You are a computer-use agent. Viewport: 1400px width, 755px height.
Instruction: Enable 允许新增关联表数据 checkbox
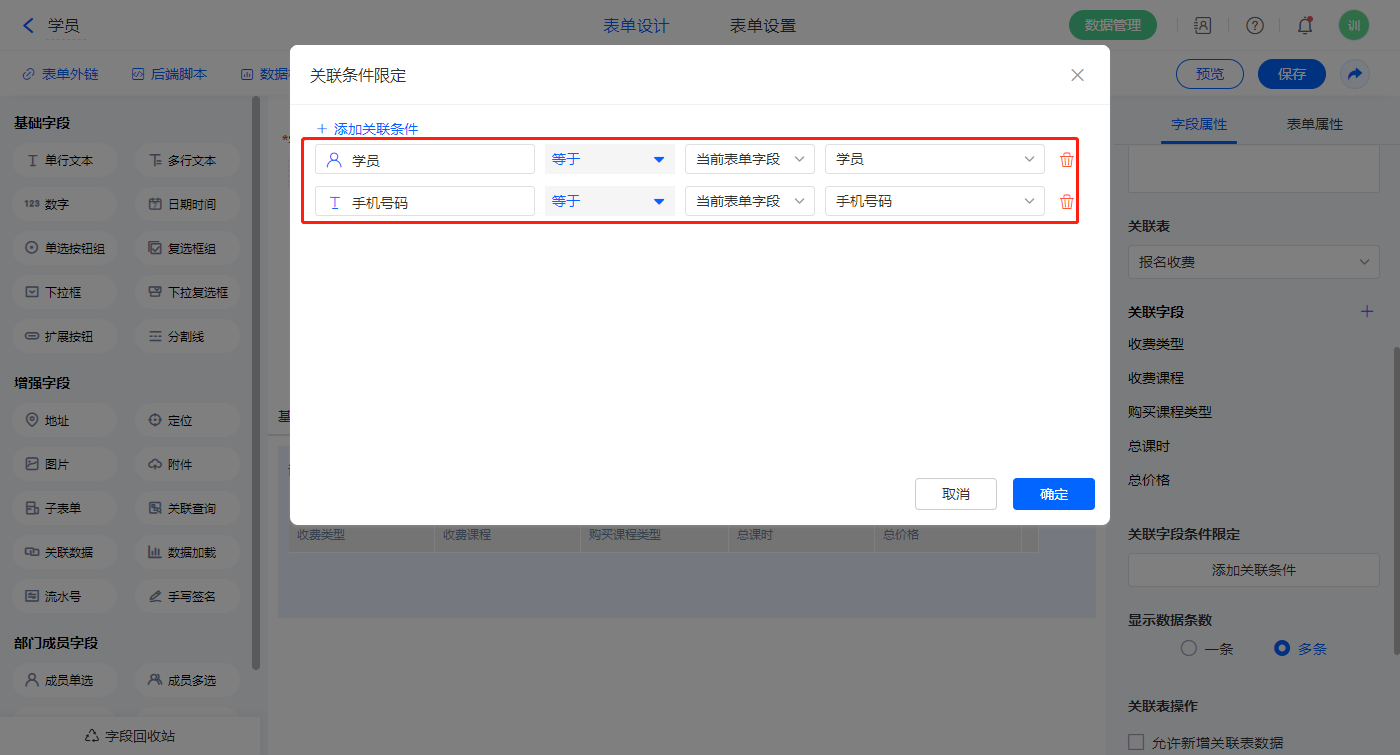point(1135,742)
